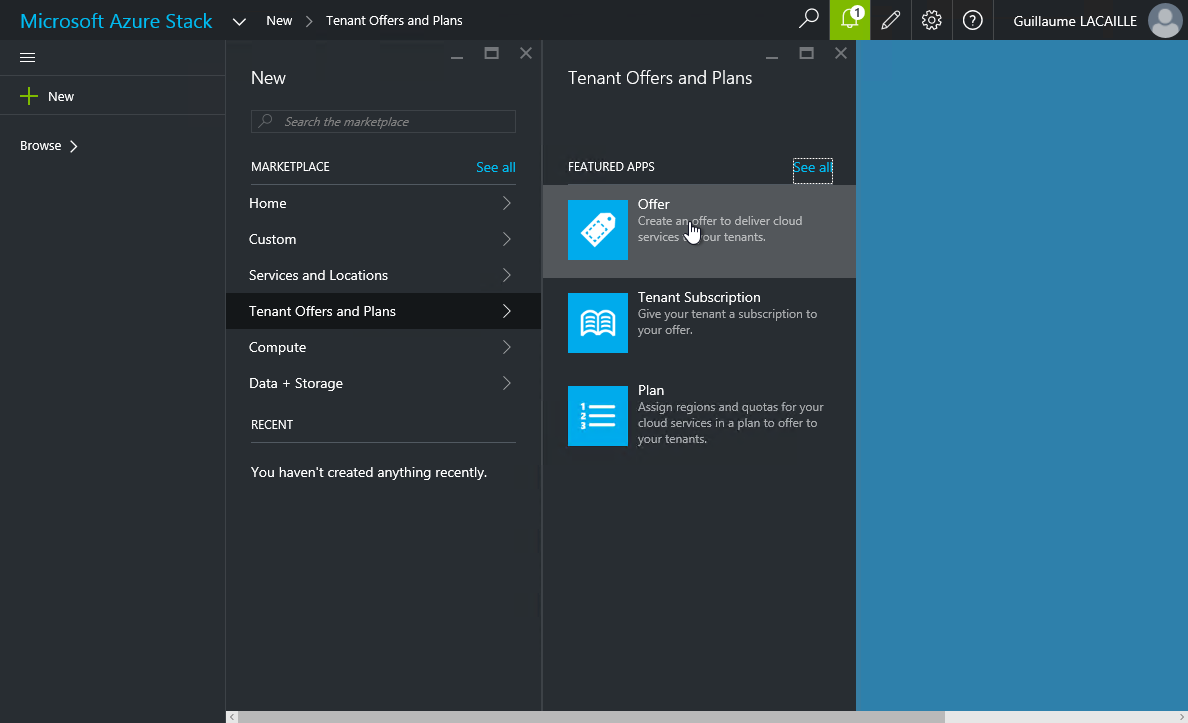
Task: Click Guillaume LACAILLE account name
Action: [1074, 21]
